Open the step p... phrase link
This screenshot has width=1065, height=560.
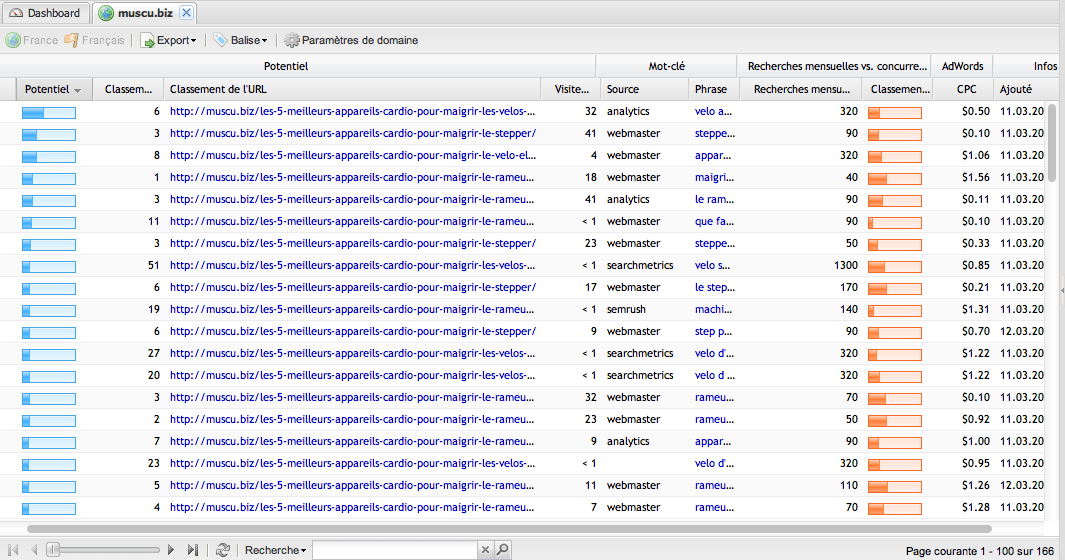pyautogui.click(x=713, y=331)
